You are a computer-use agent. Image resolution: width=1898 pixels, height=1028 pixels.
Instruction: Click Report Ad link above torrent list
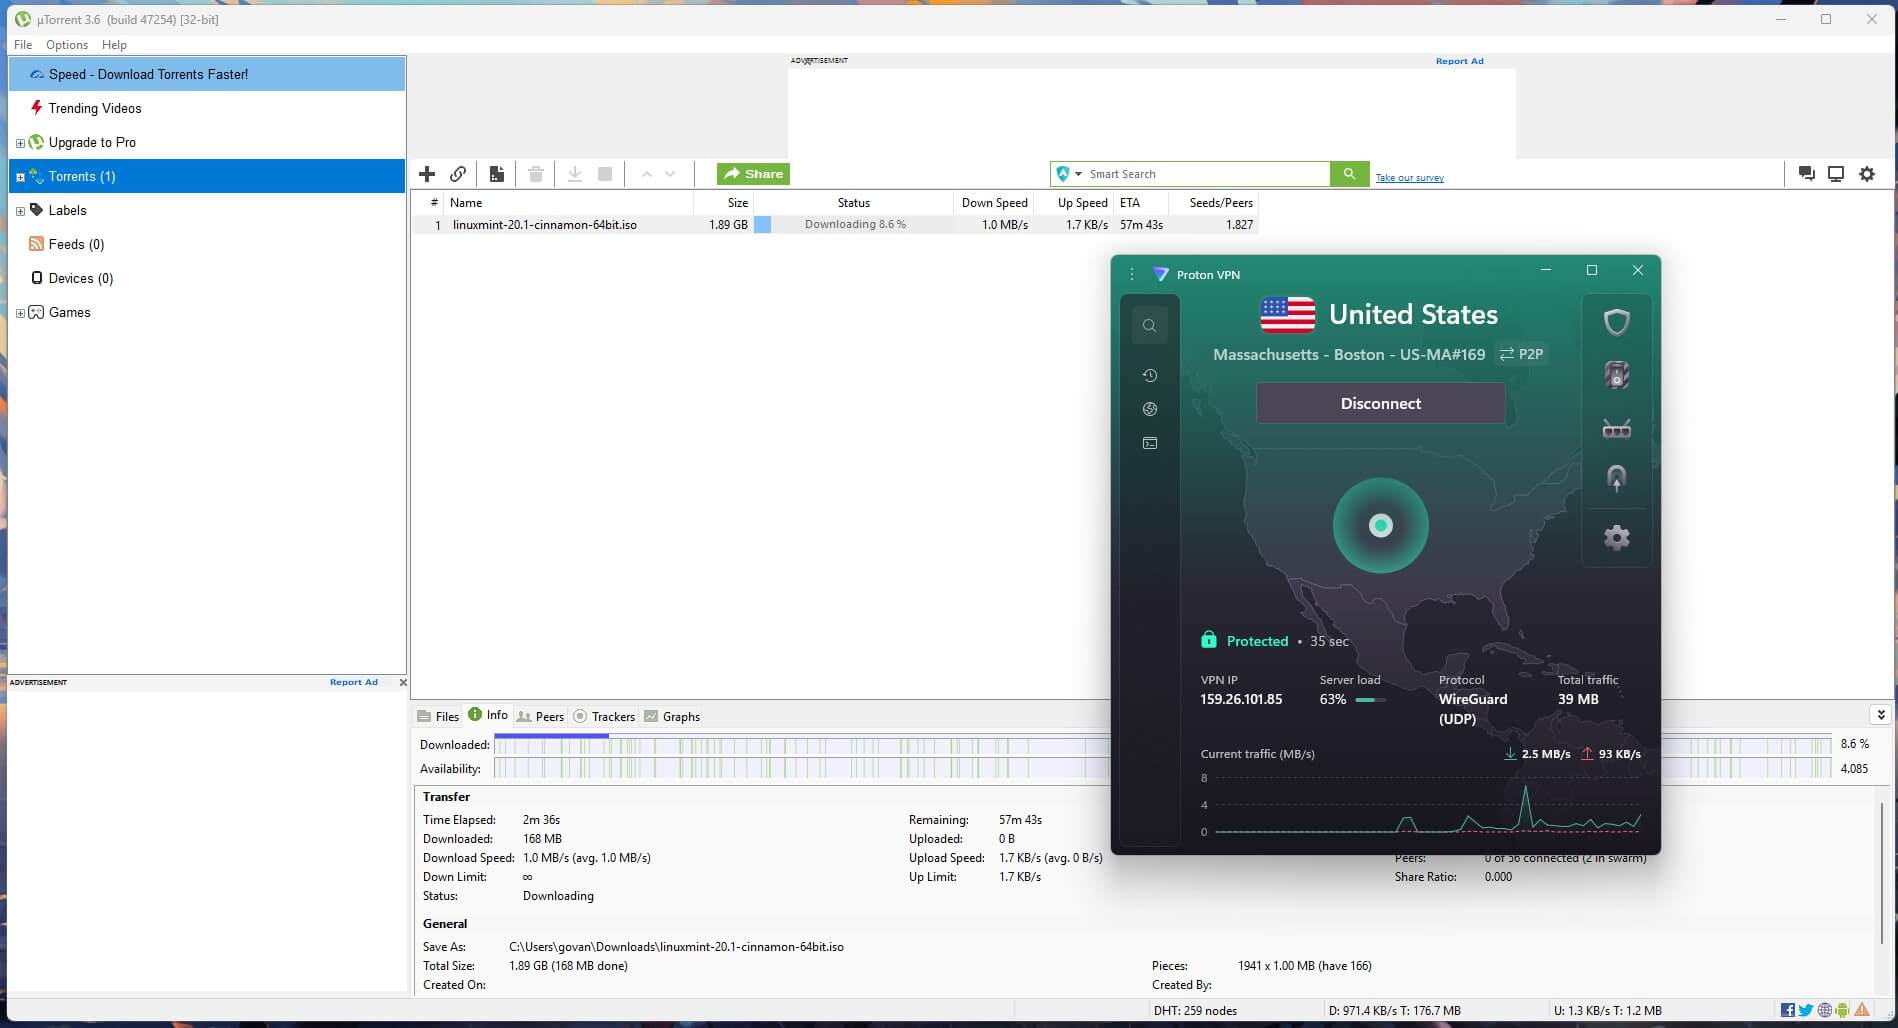[1459, 61]
